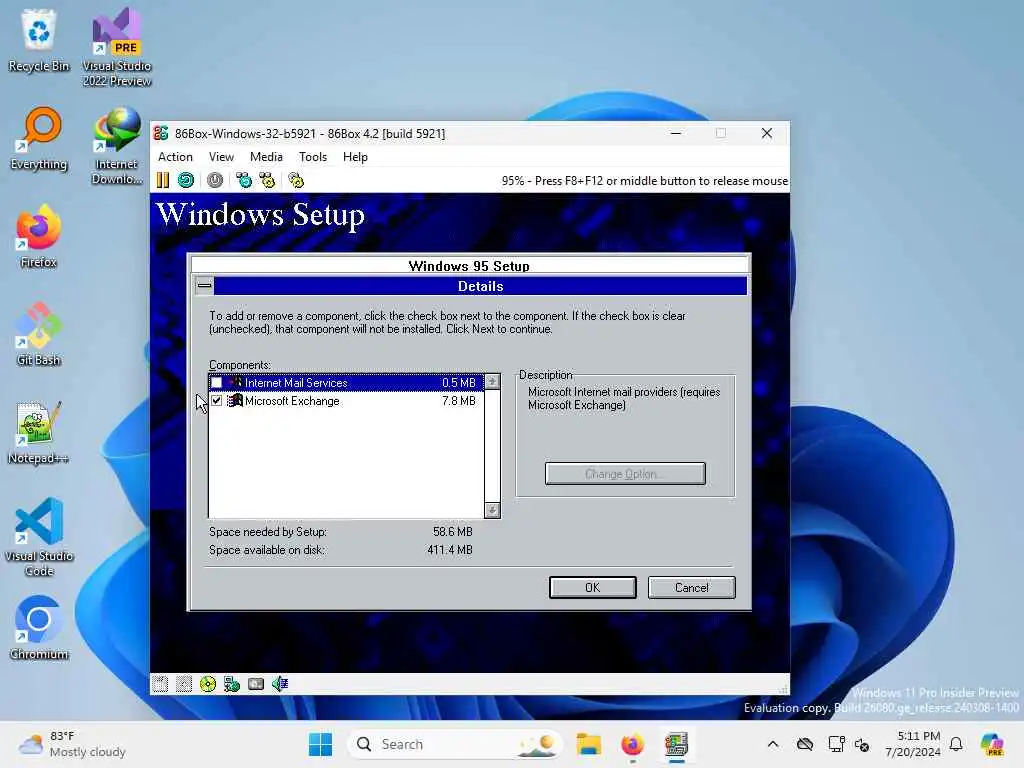Click the first floppy drive status icon
The height and width of the screenshot is (768, 1024).
click(160, 684)
